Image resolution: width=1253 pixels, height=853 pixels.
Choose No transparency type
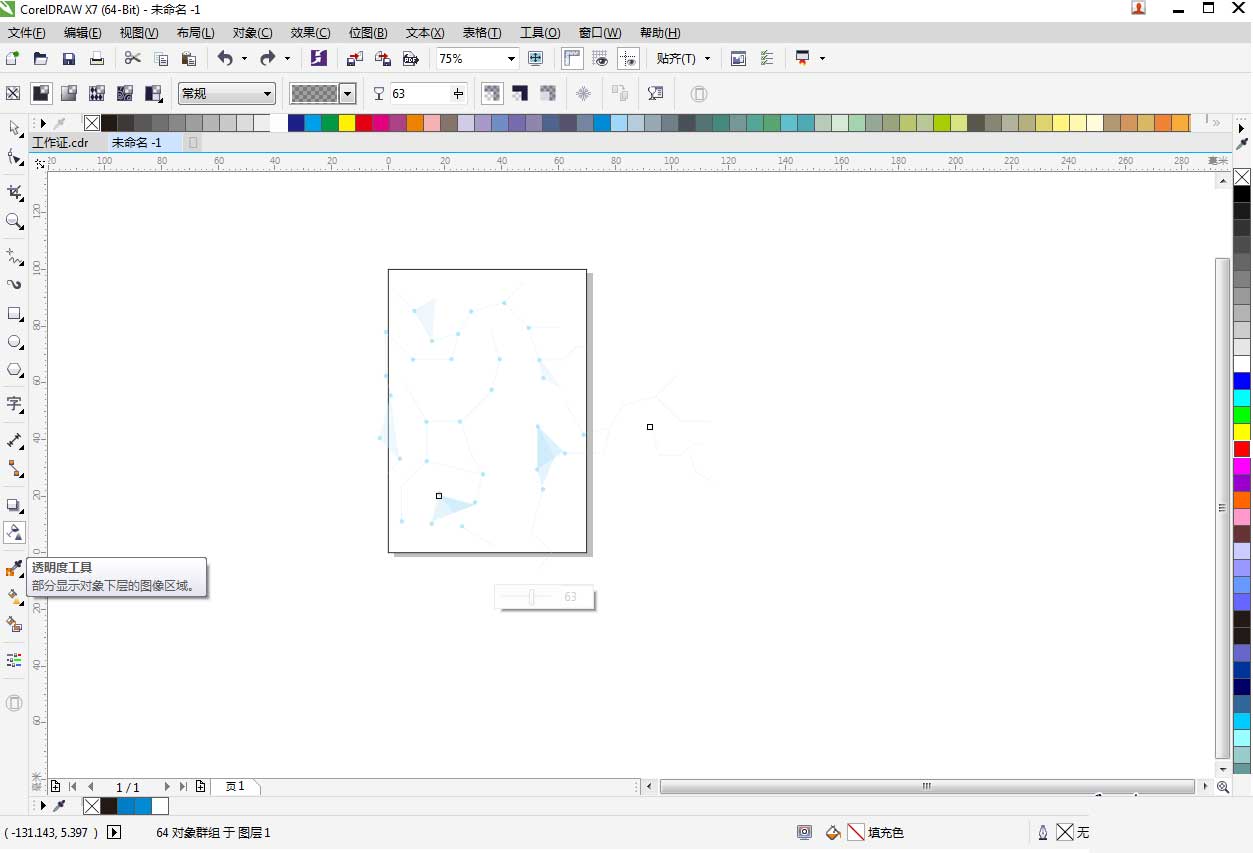13,93
